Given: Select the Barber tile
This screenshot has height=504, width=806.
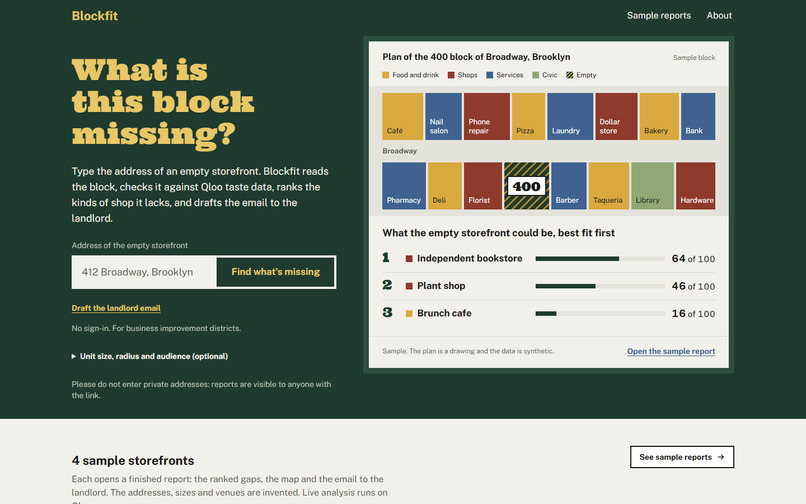Looking at the screenshot, I should pos(569,186).
